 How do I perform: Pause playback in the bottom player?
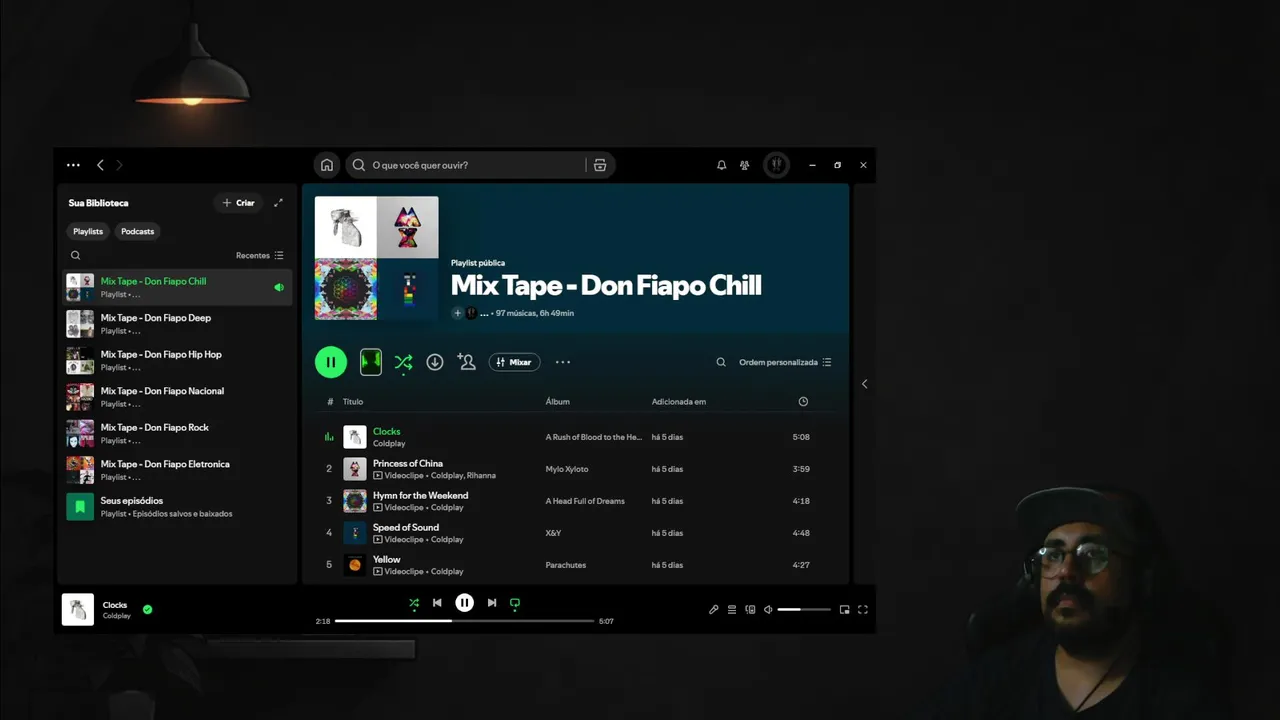465,603
